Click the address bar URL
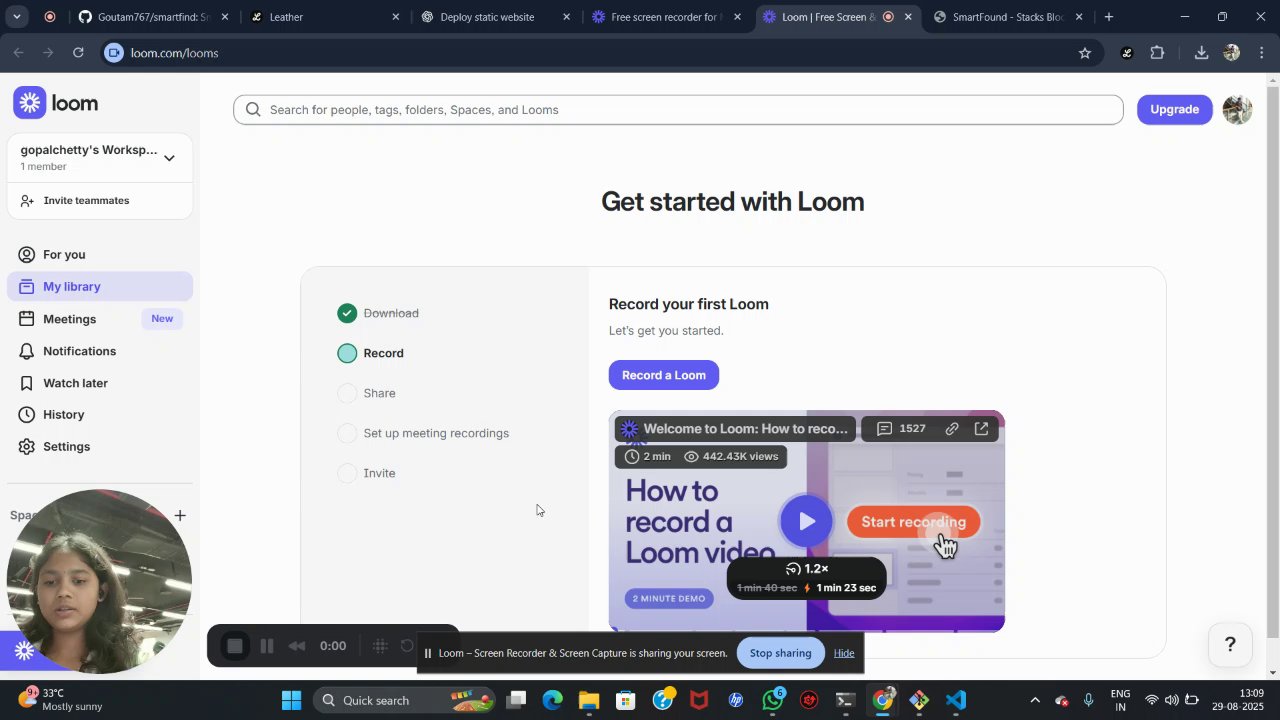 (x=174, y=53)
